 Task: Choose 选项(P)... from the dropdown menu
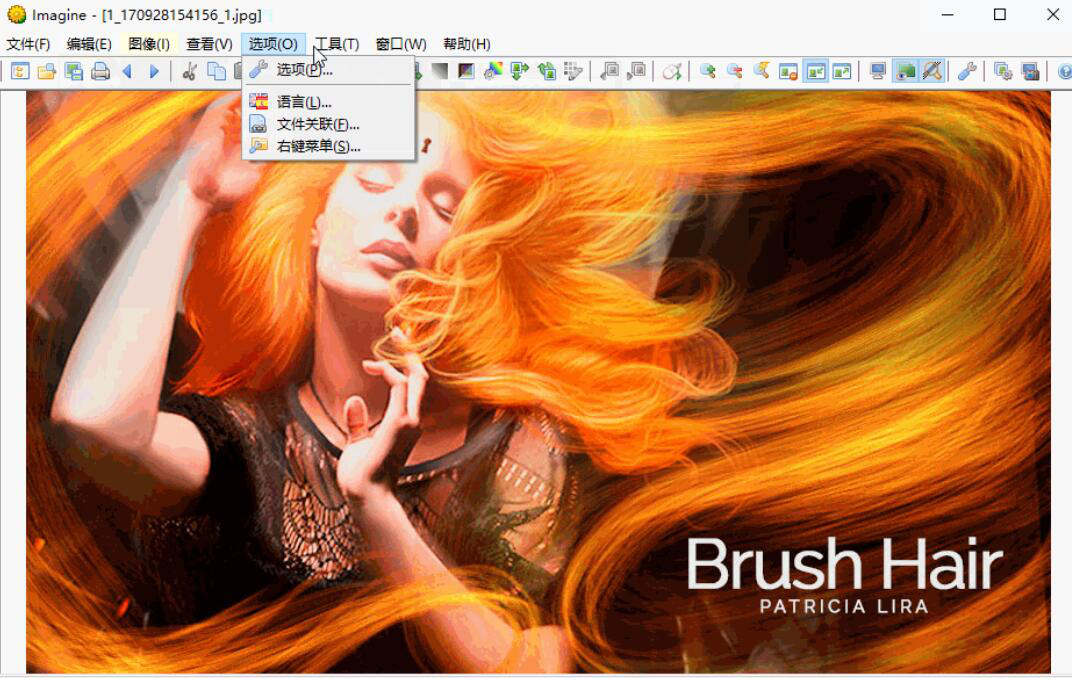[328, 70]
